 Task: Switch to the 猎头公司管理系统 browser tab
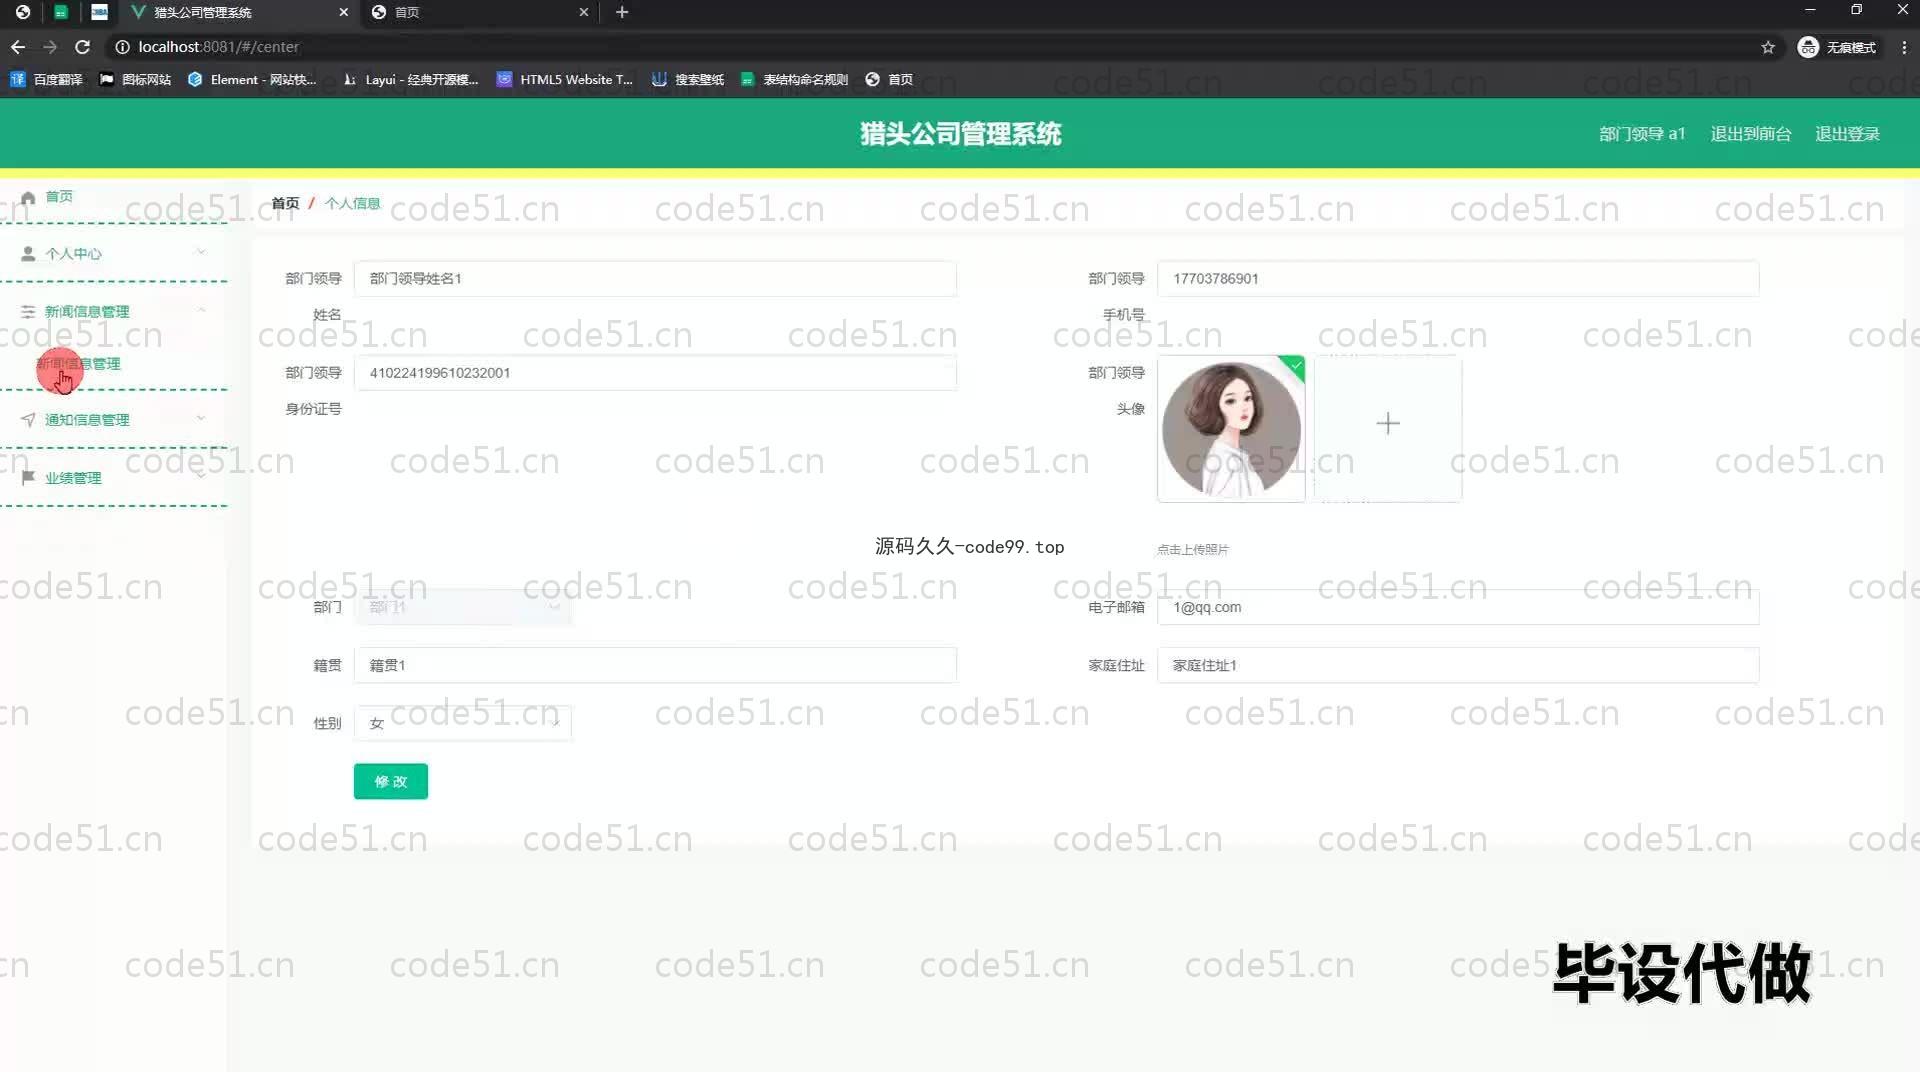[x=240, y=12]
